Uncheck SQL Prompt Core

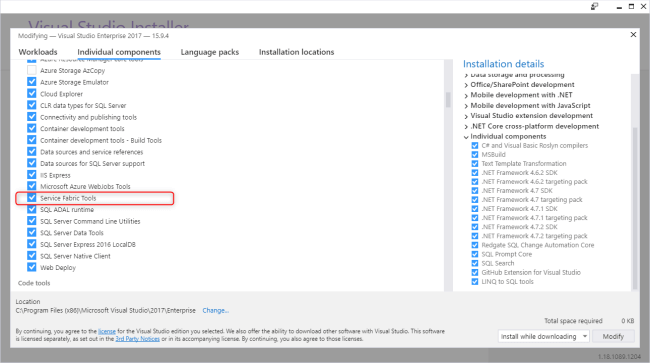[x=475, y=254]
